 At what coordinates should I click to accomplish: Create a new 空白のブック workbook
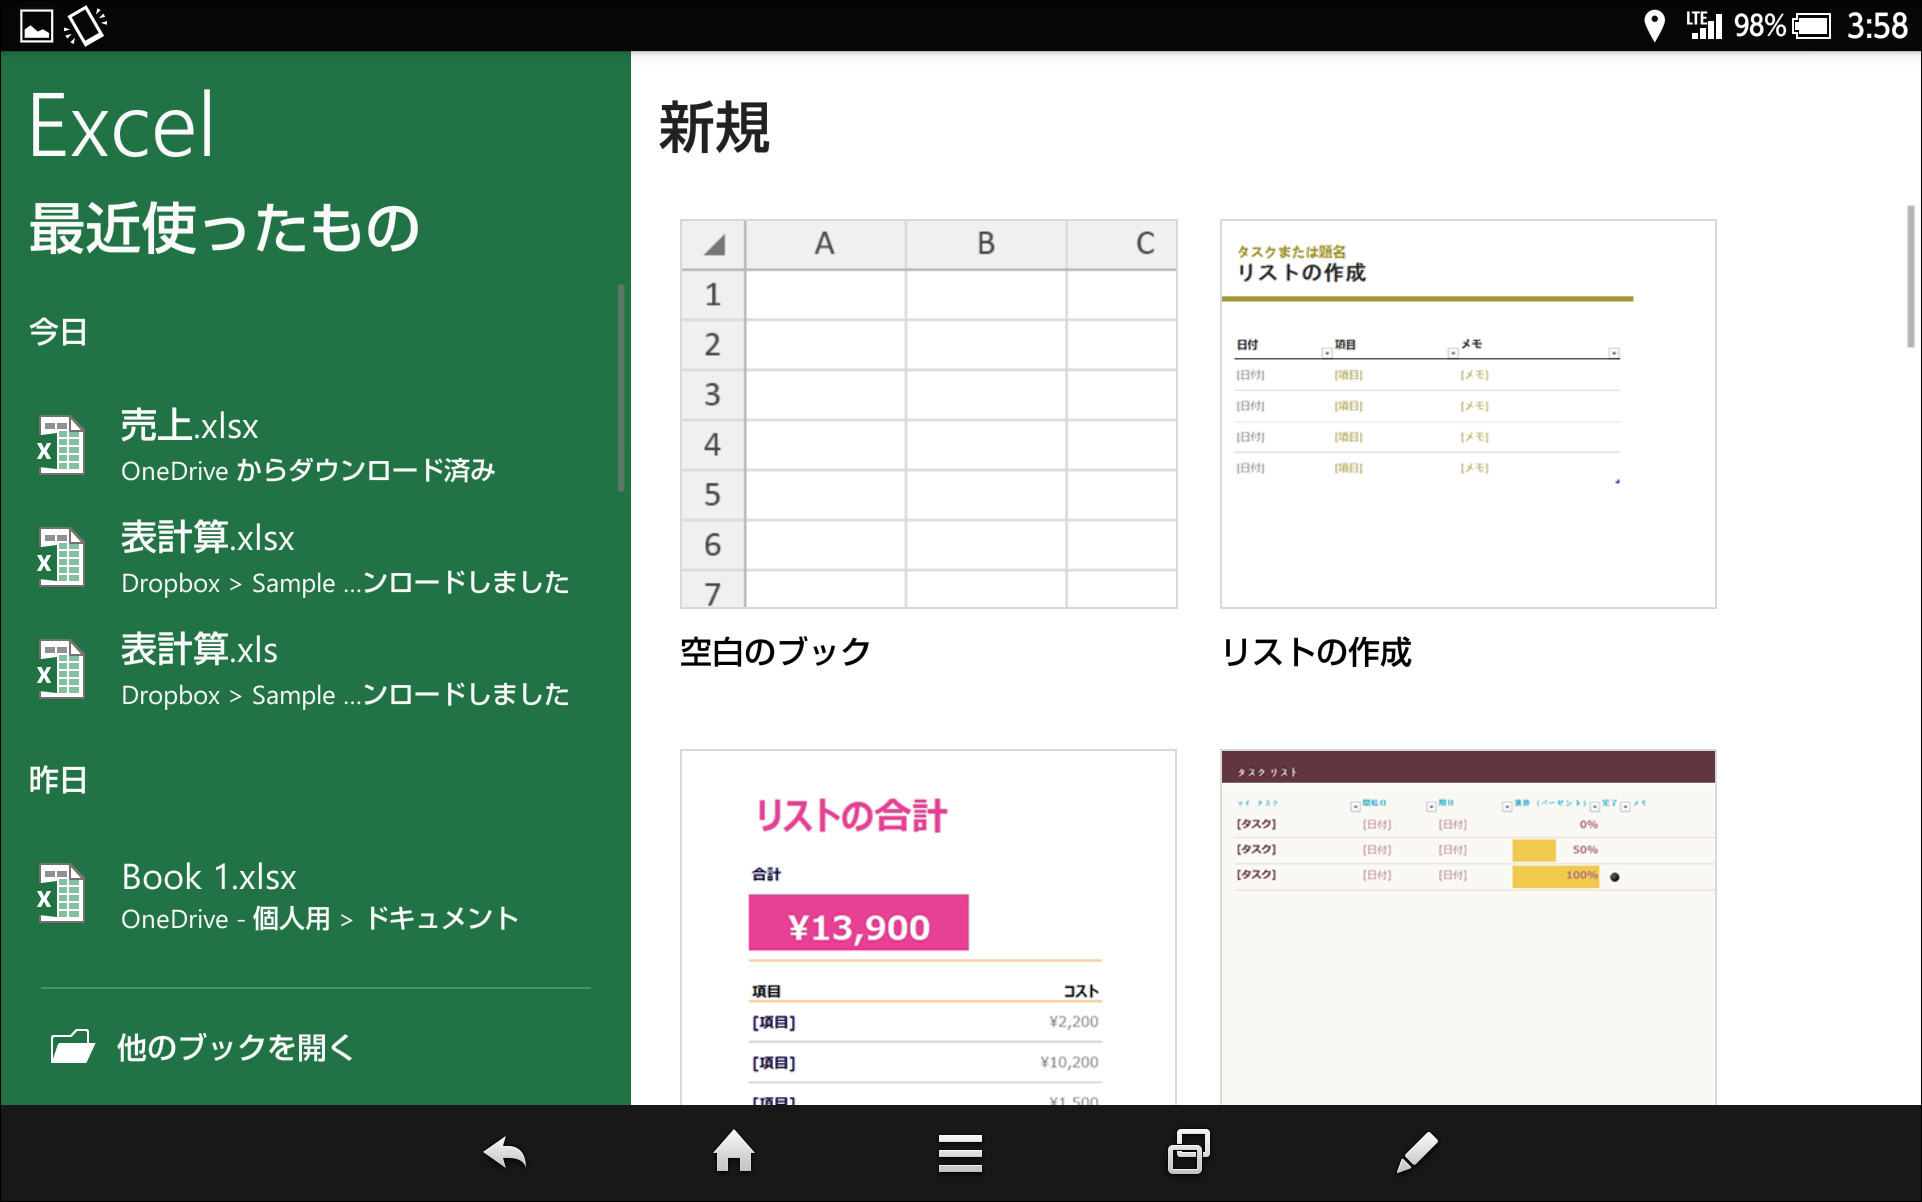point(927,412)
